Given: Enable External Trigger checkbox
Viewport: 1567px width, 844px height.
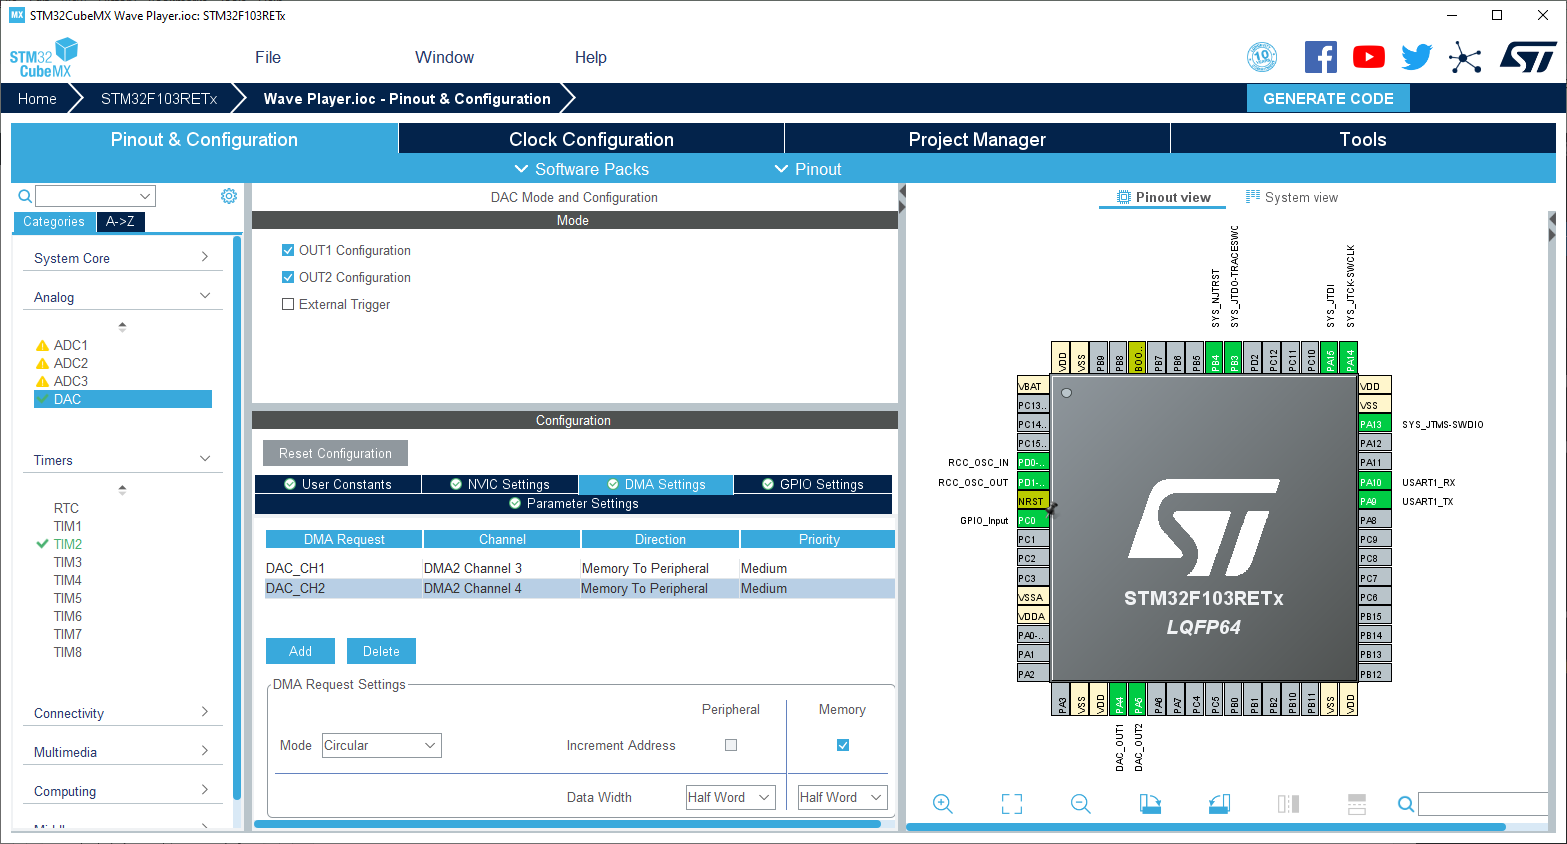Looking at the screenshot, I should (288, 304).
